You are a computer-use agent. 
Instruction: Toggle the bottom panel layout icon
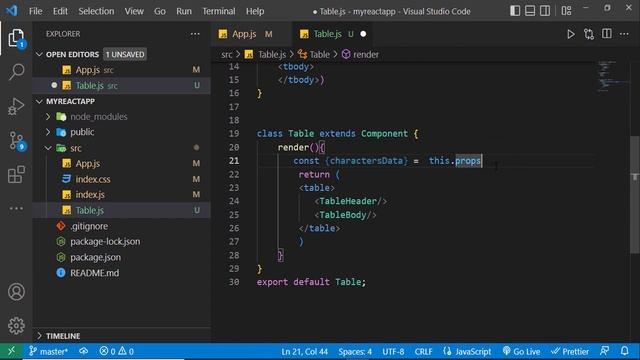[530, 11]
